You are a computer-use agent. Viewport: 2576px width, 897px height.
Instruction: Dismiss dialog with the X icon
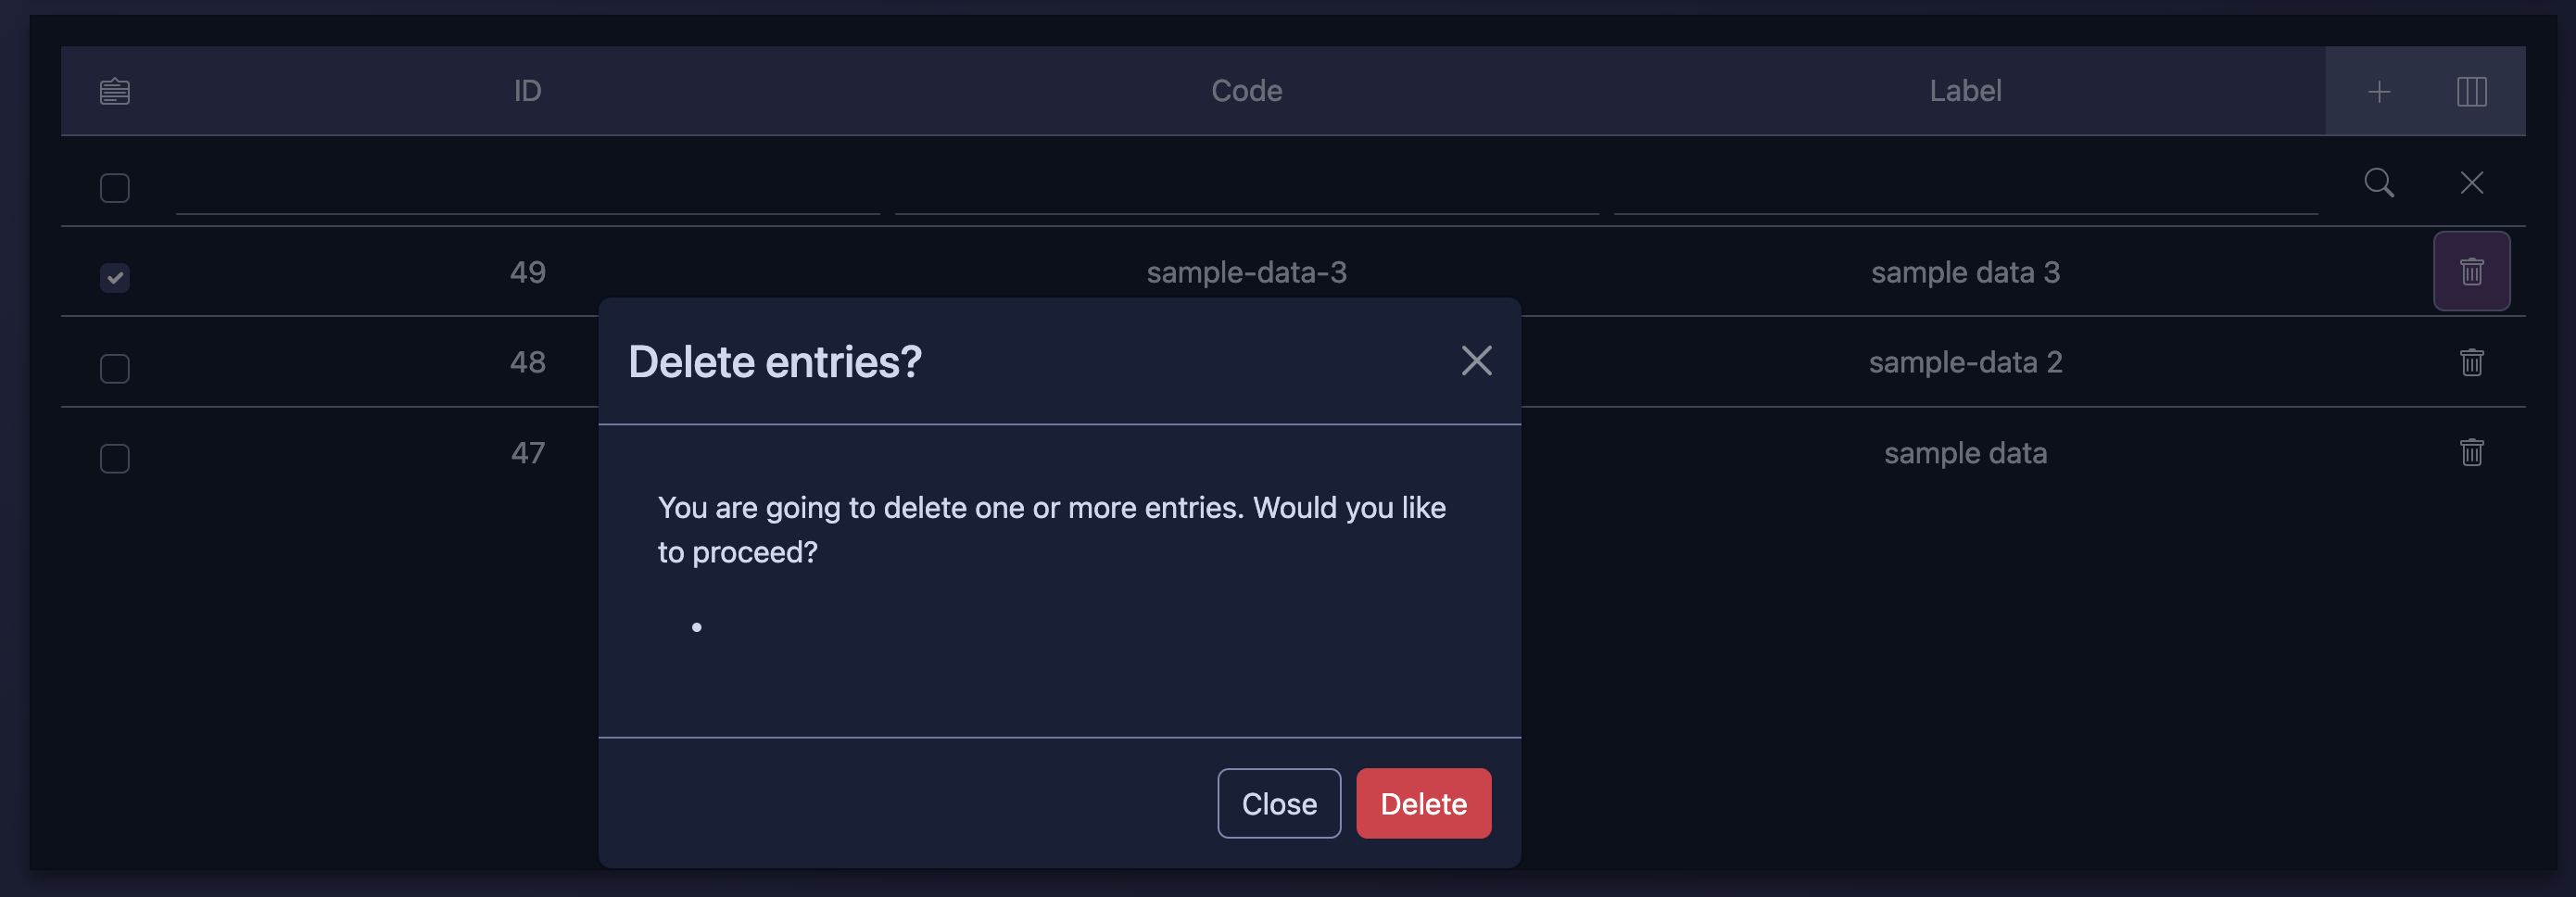1476,361
